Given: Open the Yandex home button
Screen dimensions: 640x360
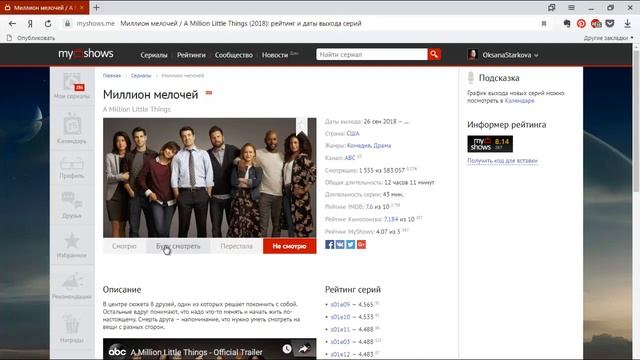Looking at the screenshot, I should (30, 24).
